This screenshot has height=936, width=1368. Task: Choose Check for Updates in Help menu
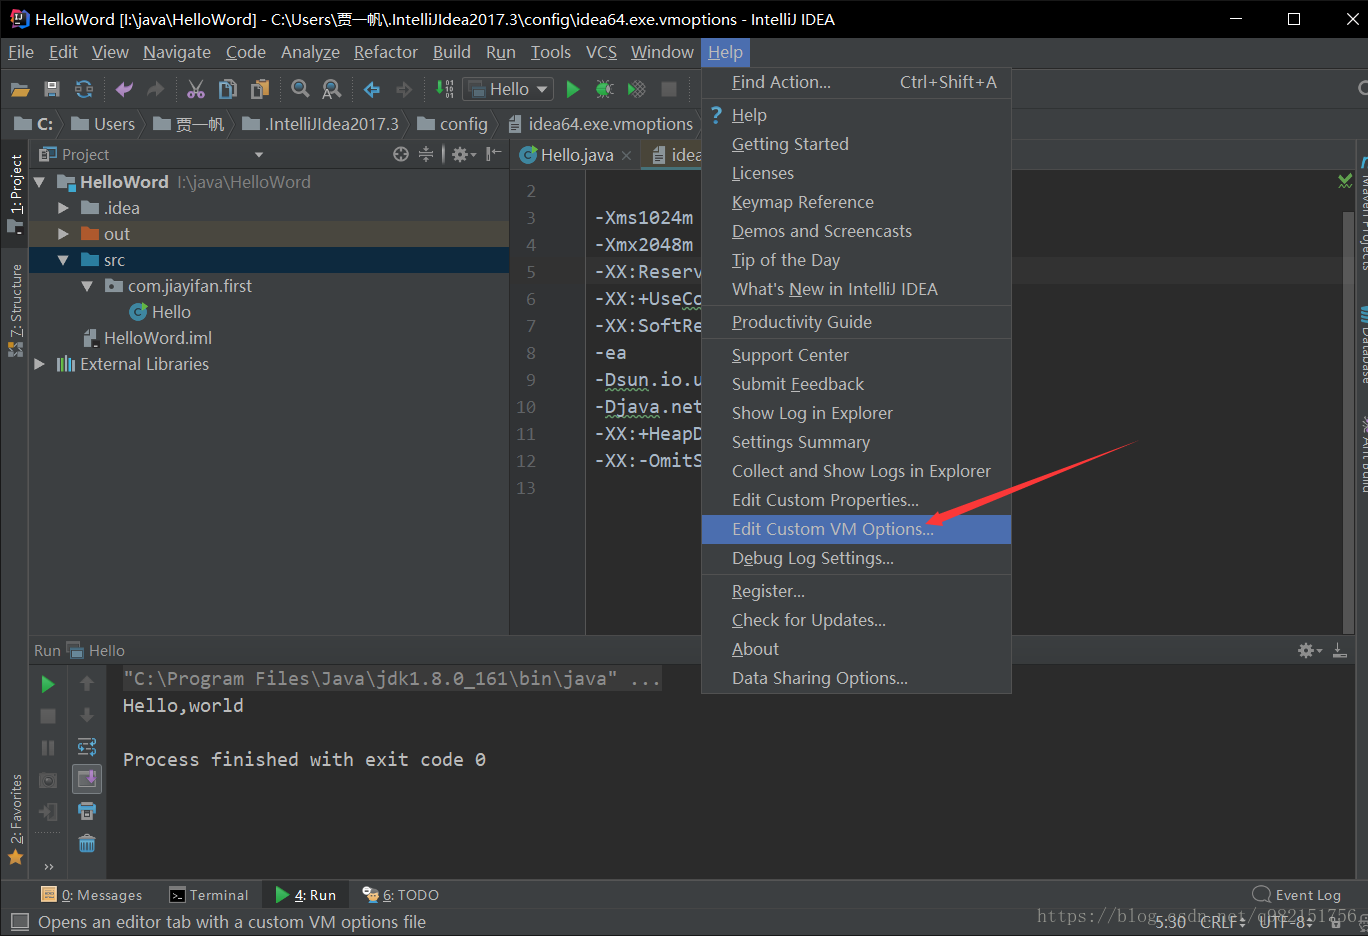856,620
